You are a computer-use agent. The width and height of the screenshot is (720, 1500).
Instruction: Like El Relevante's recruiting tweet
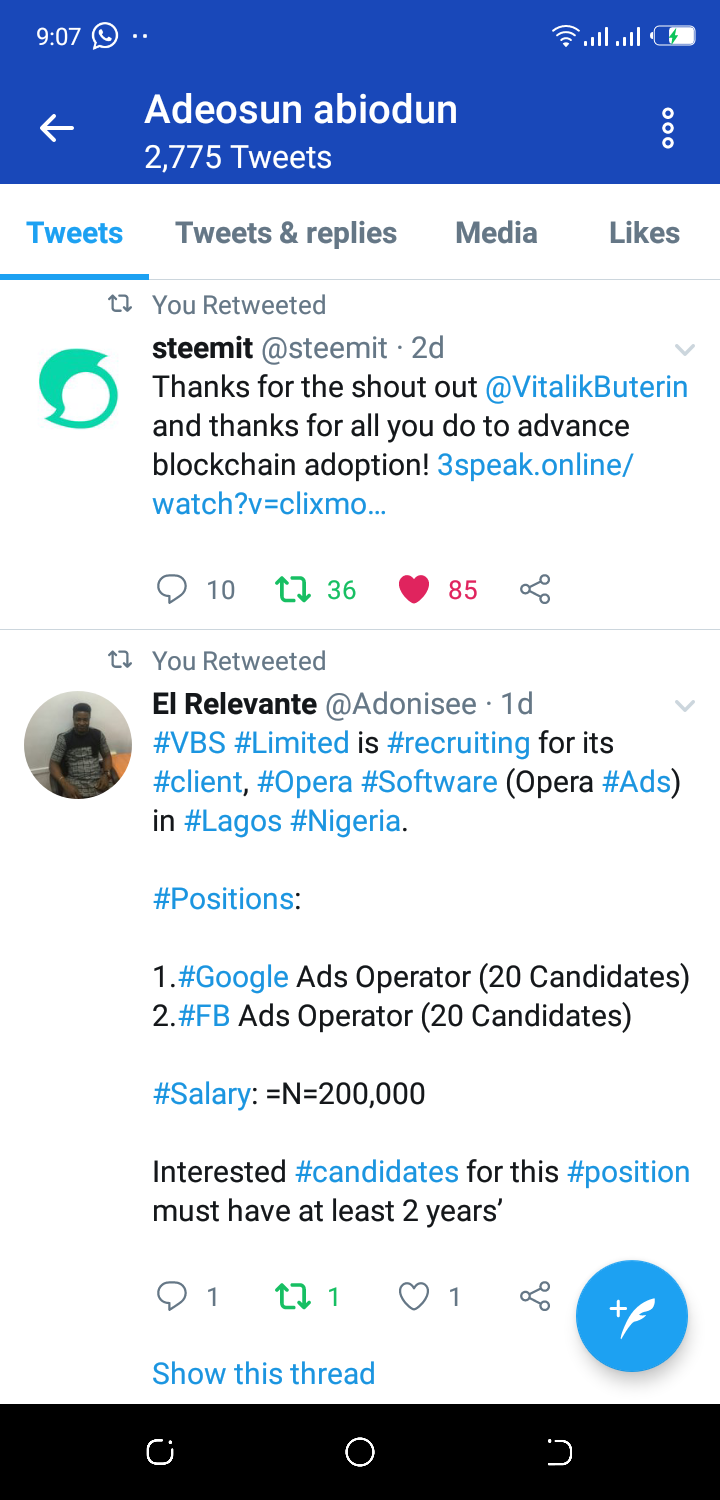(x=414, y=1297)
